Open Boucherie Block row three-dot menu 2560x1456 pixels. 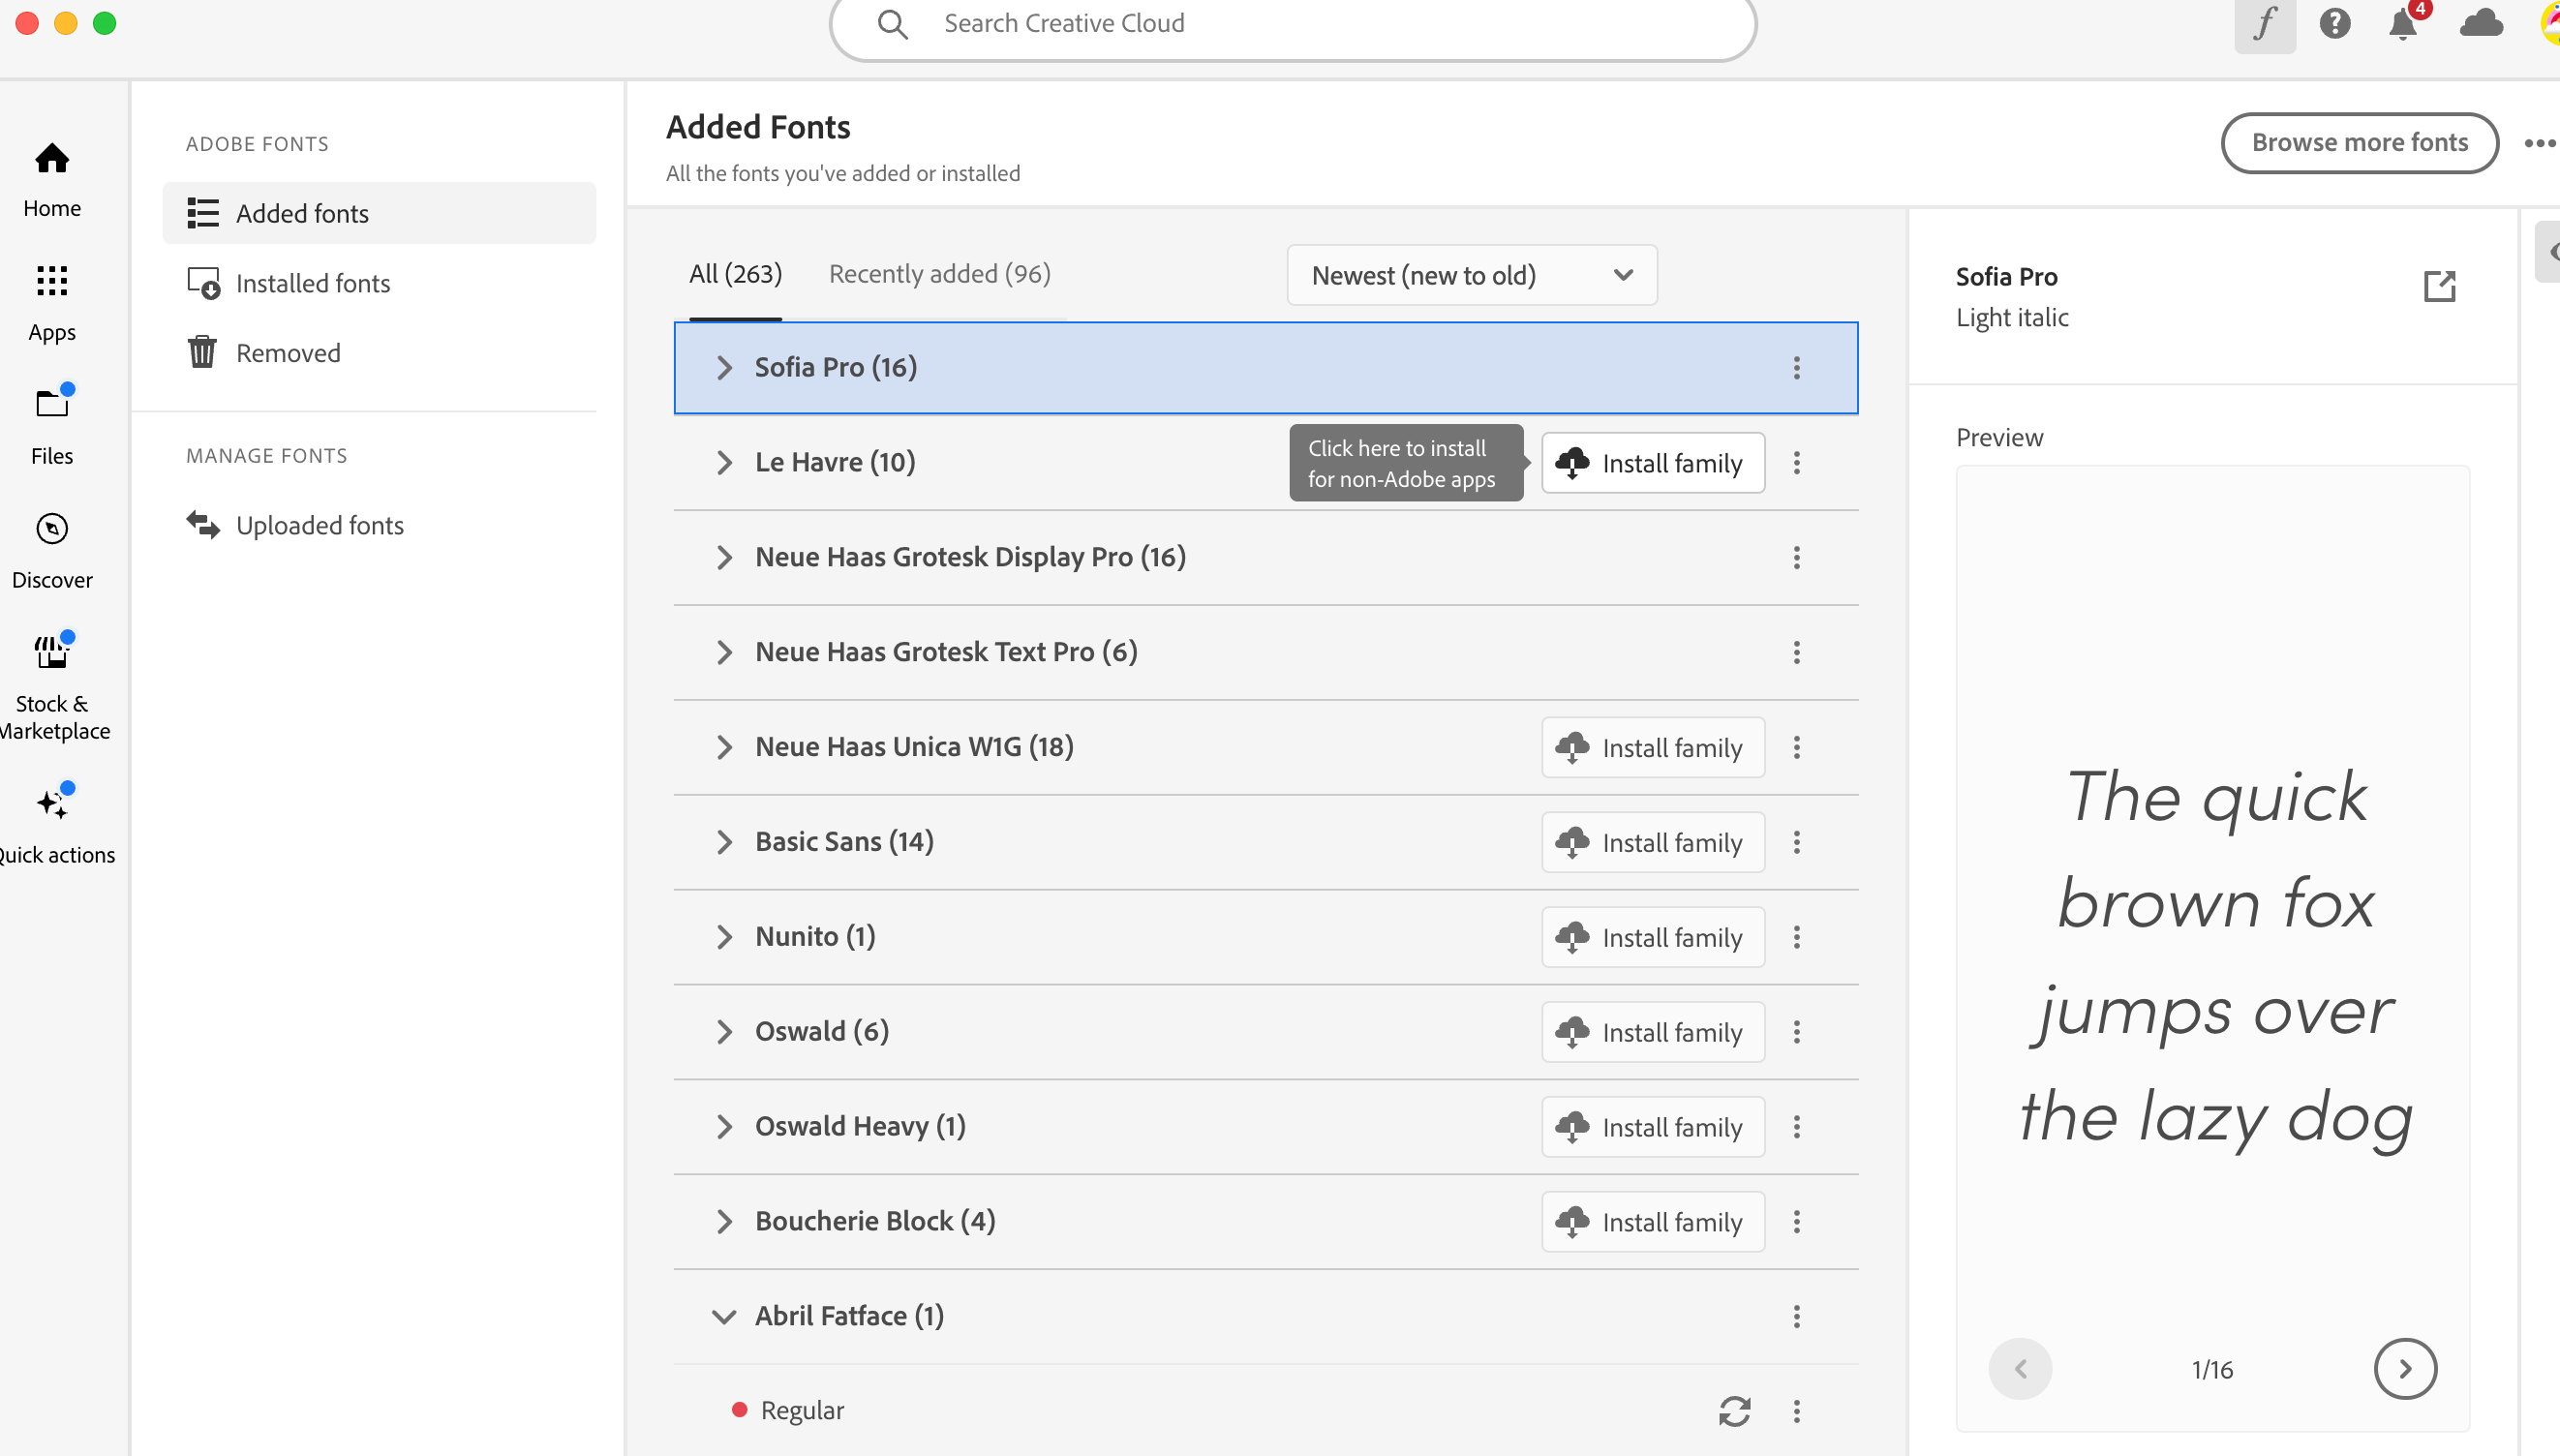(1797, 1222)
